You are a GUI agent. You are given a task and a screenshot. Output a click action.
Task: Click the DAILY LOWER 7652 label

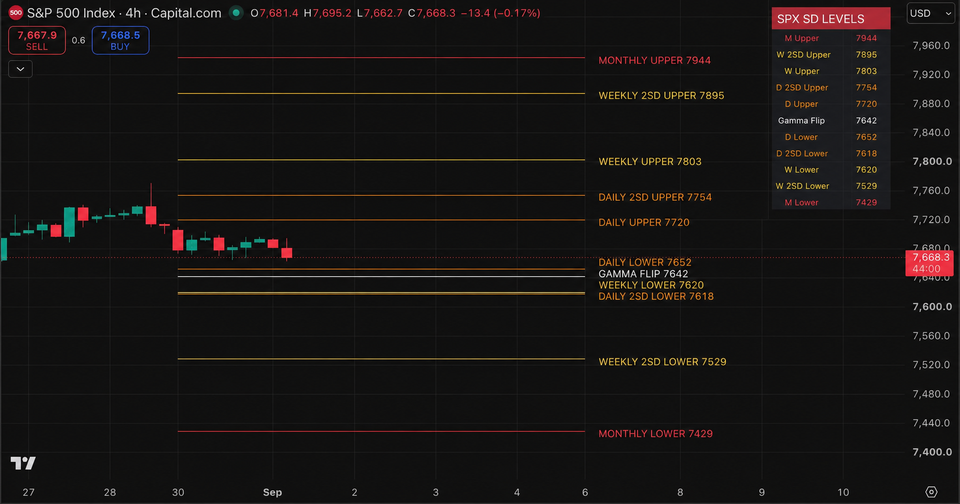[645, 262]
